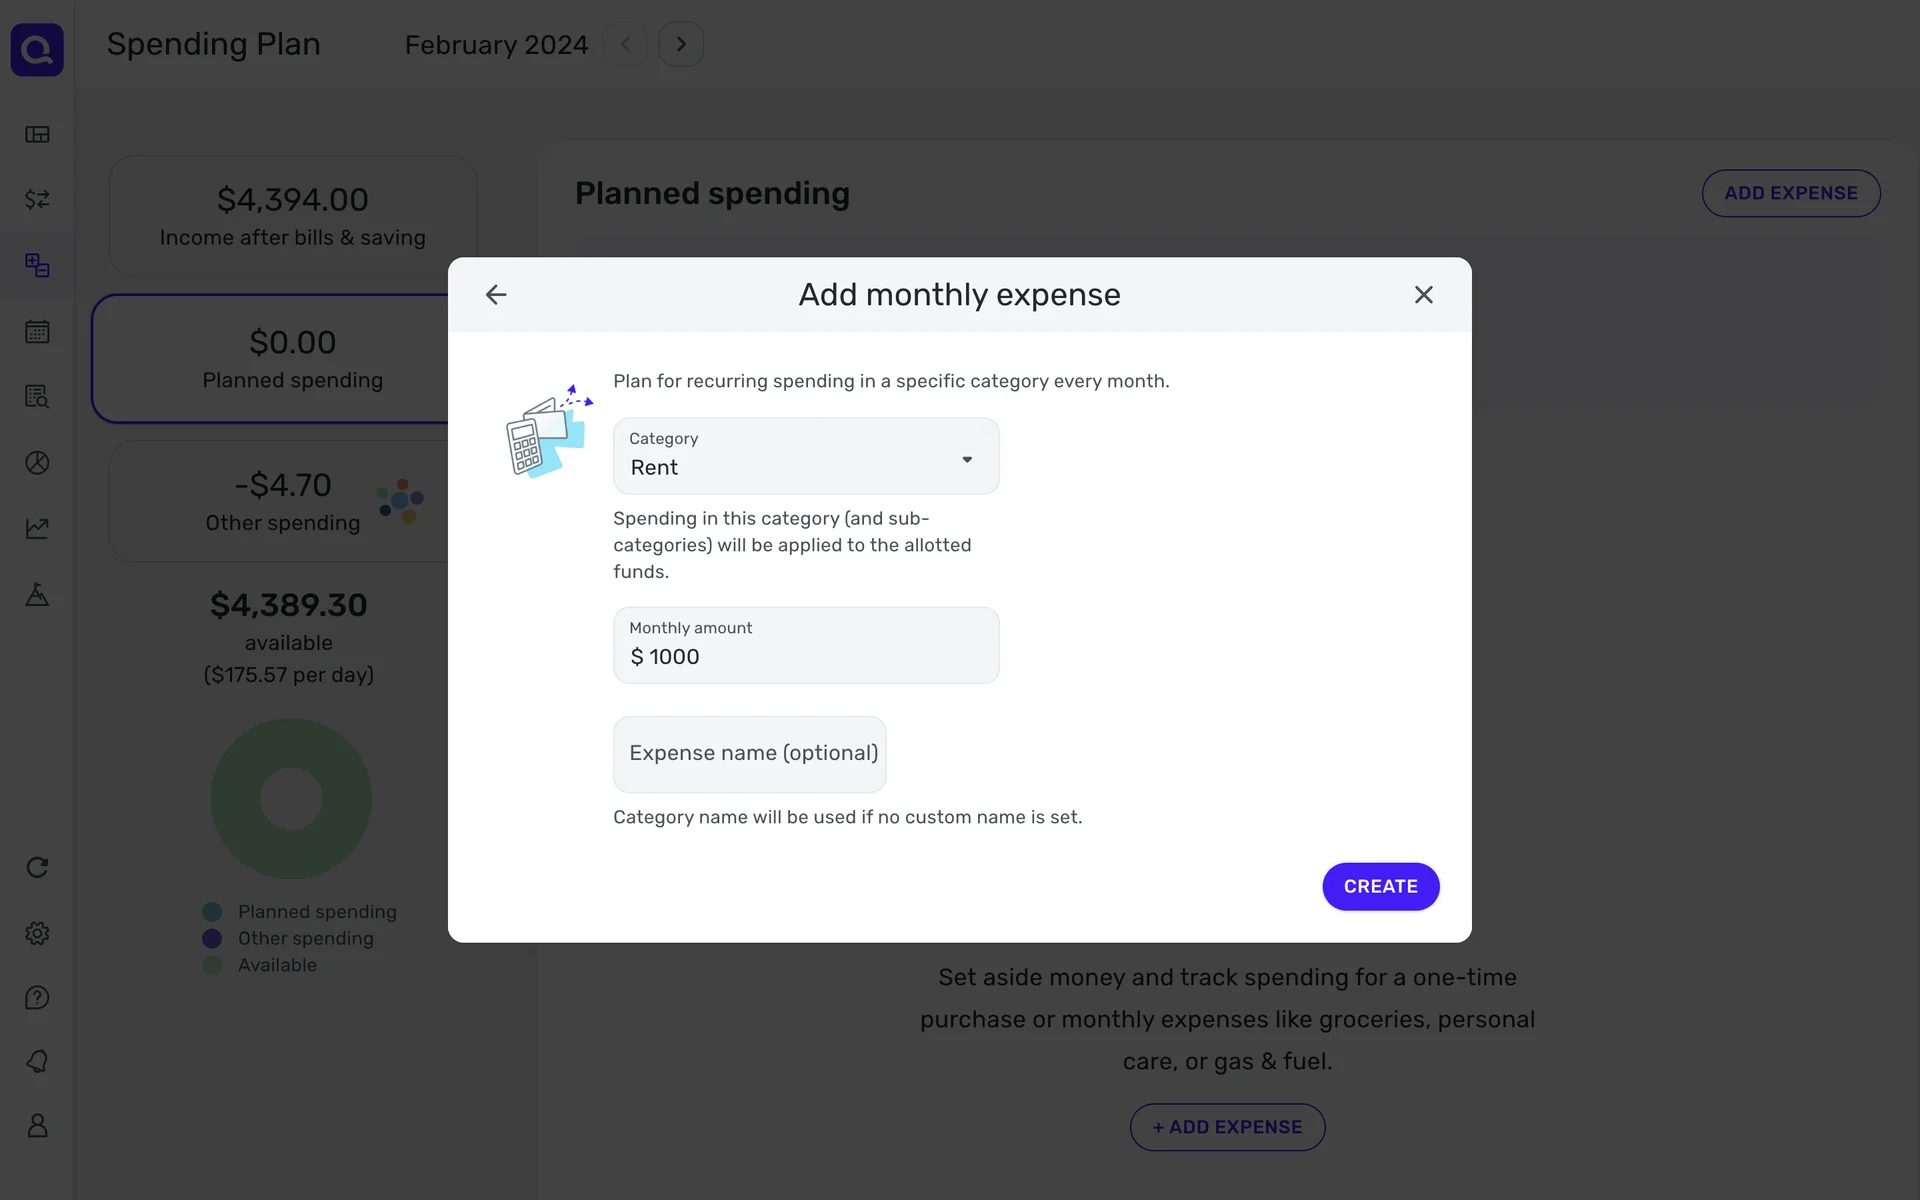This screenshot has width=1920, height=1200.
Task: Open the user profile icon
Action: point(37,1126)
